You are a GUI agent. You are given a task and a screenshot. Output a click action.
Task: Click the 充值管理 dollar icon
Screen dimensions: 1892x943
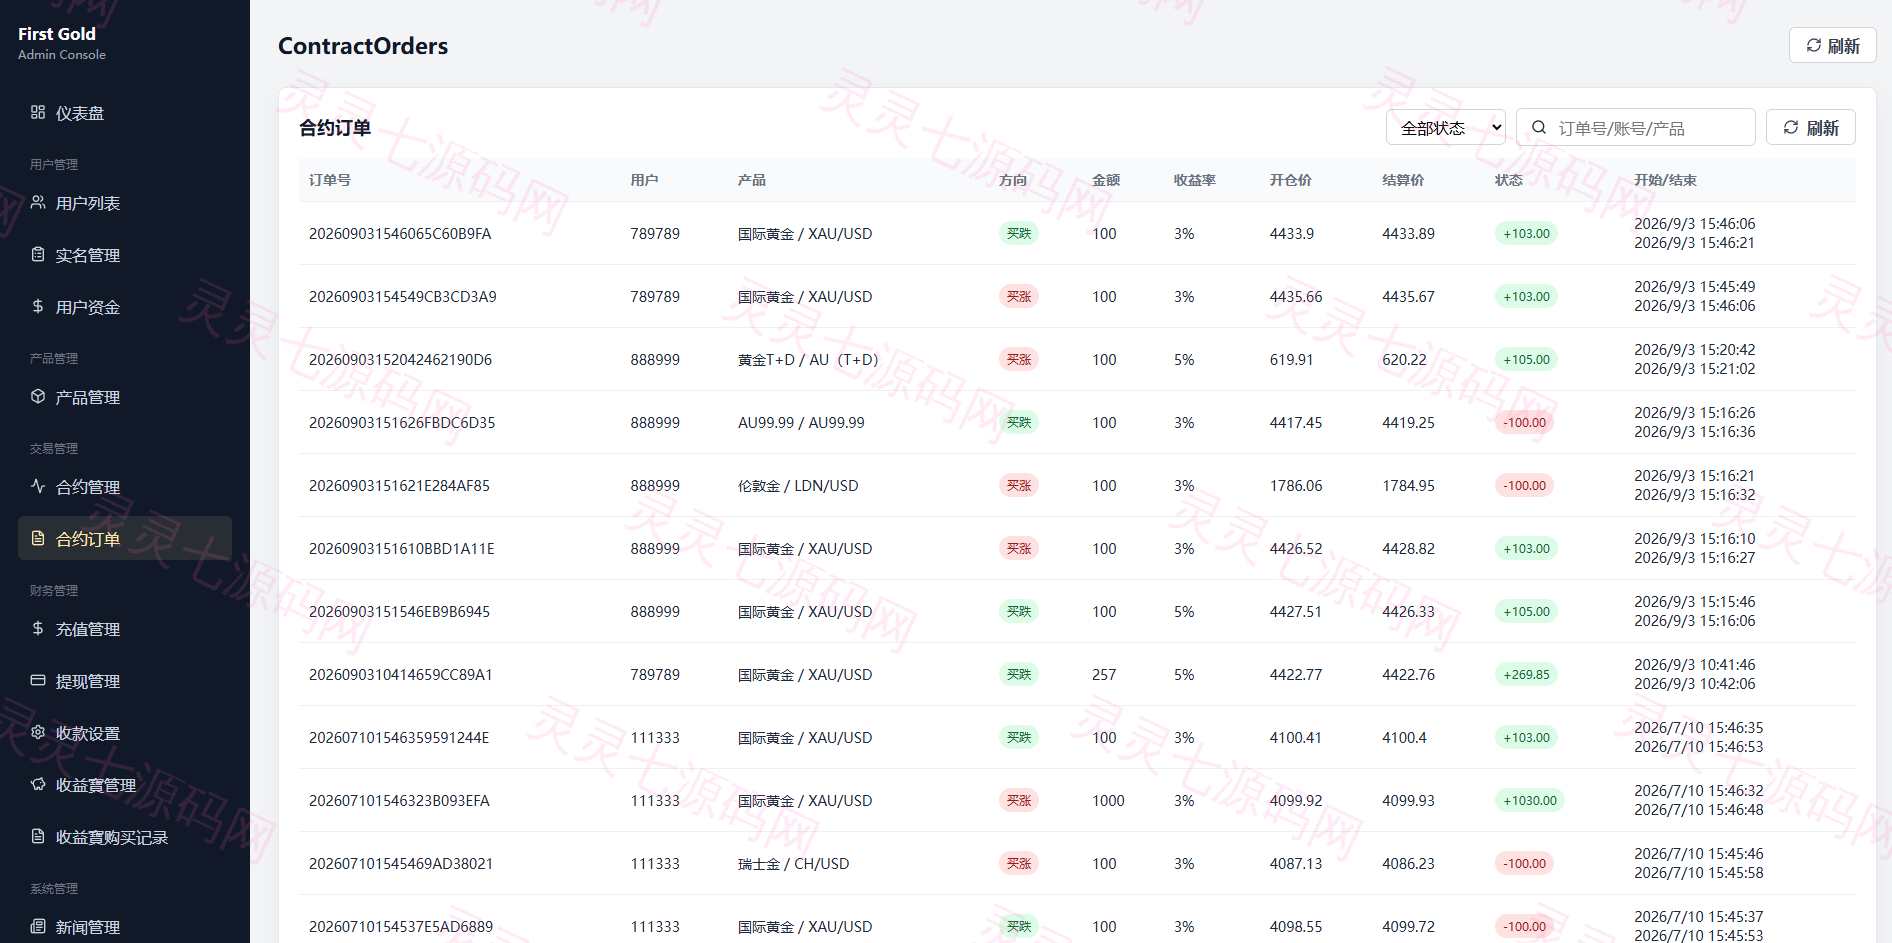[38, 628]
